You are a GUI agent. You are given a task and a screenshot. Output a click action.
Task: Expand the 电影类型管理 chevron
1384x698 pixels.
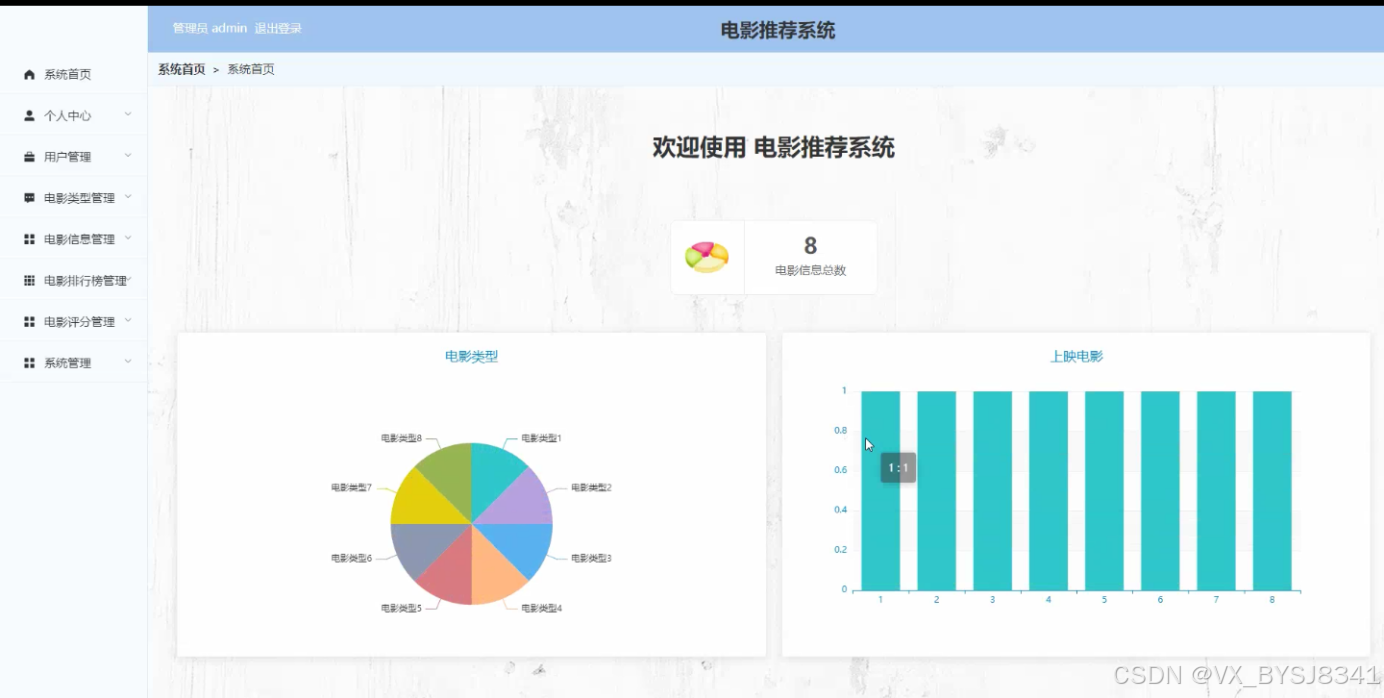pos(128,197)
